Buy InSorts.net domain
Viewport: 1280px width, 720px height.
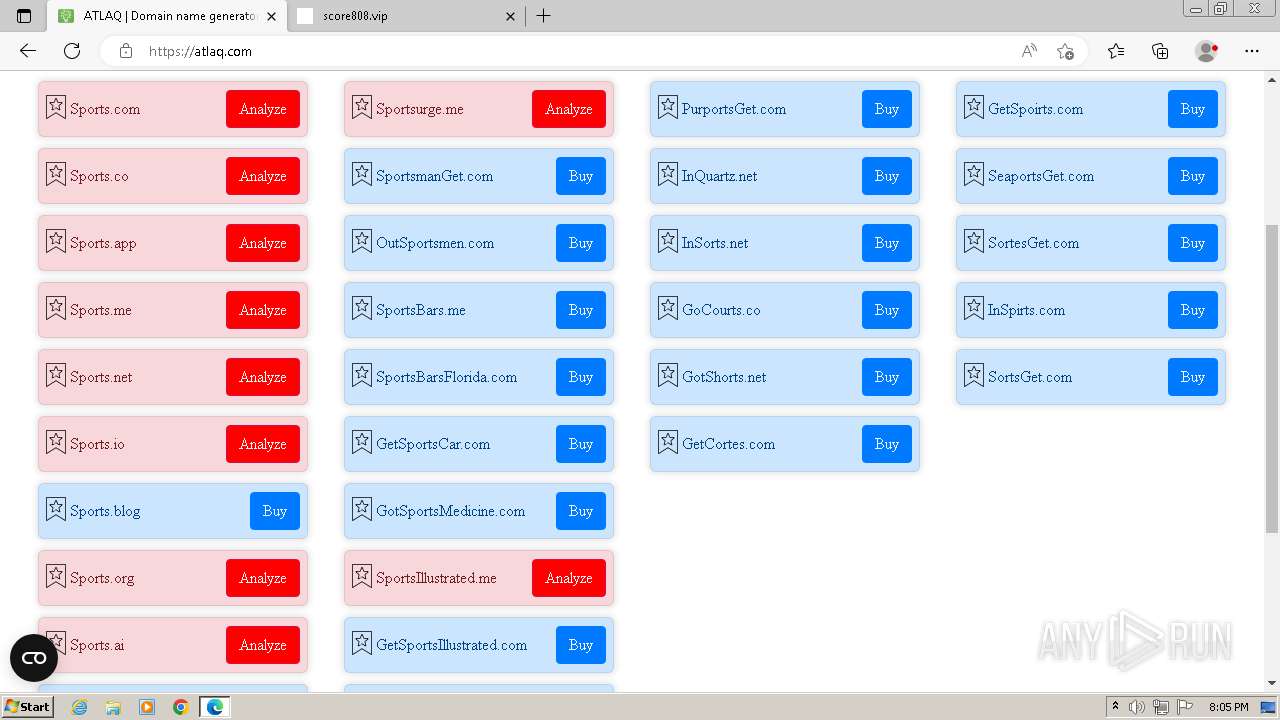pos(887,243)
